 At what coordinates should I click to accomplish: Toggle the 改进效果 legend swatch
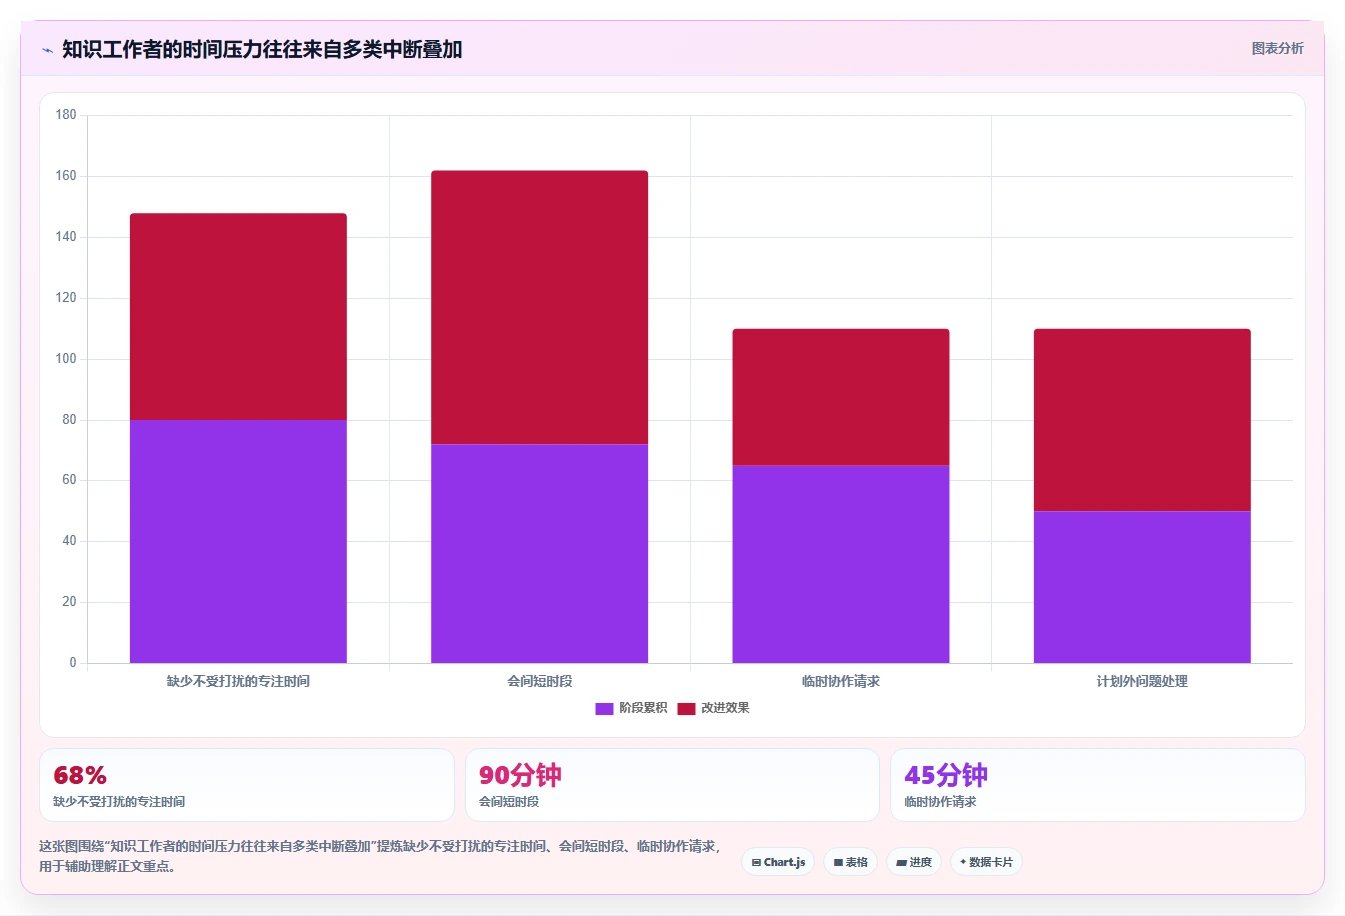click(686, 708)
